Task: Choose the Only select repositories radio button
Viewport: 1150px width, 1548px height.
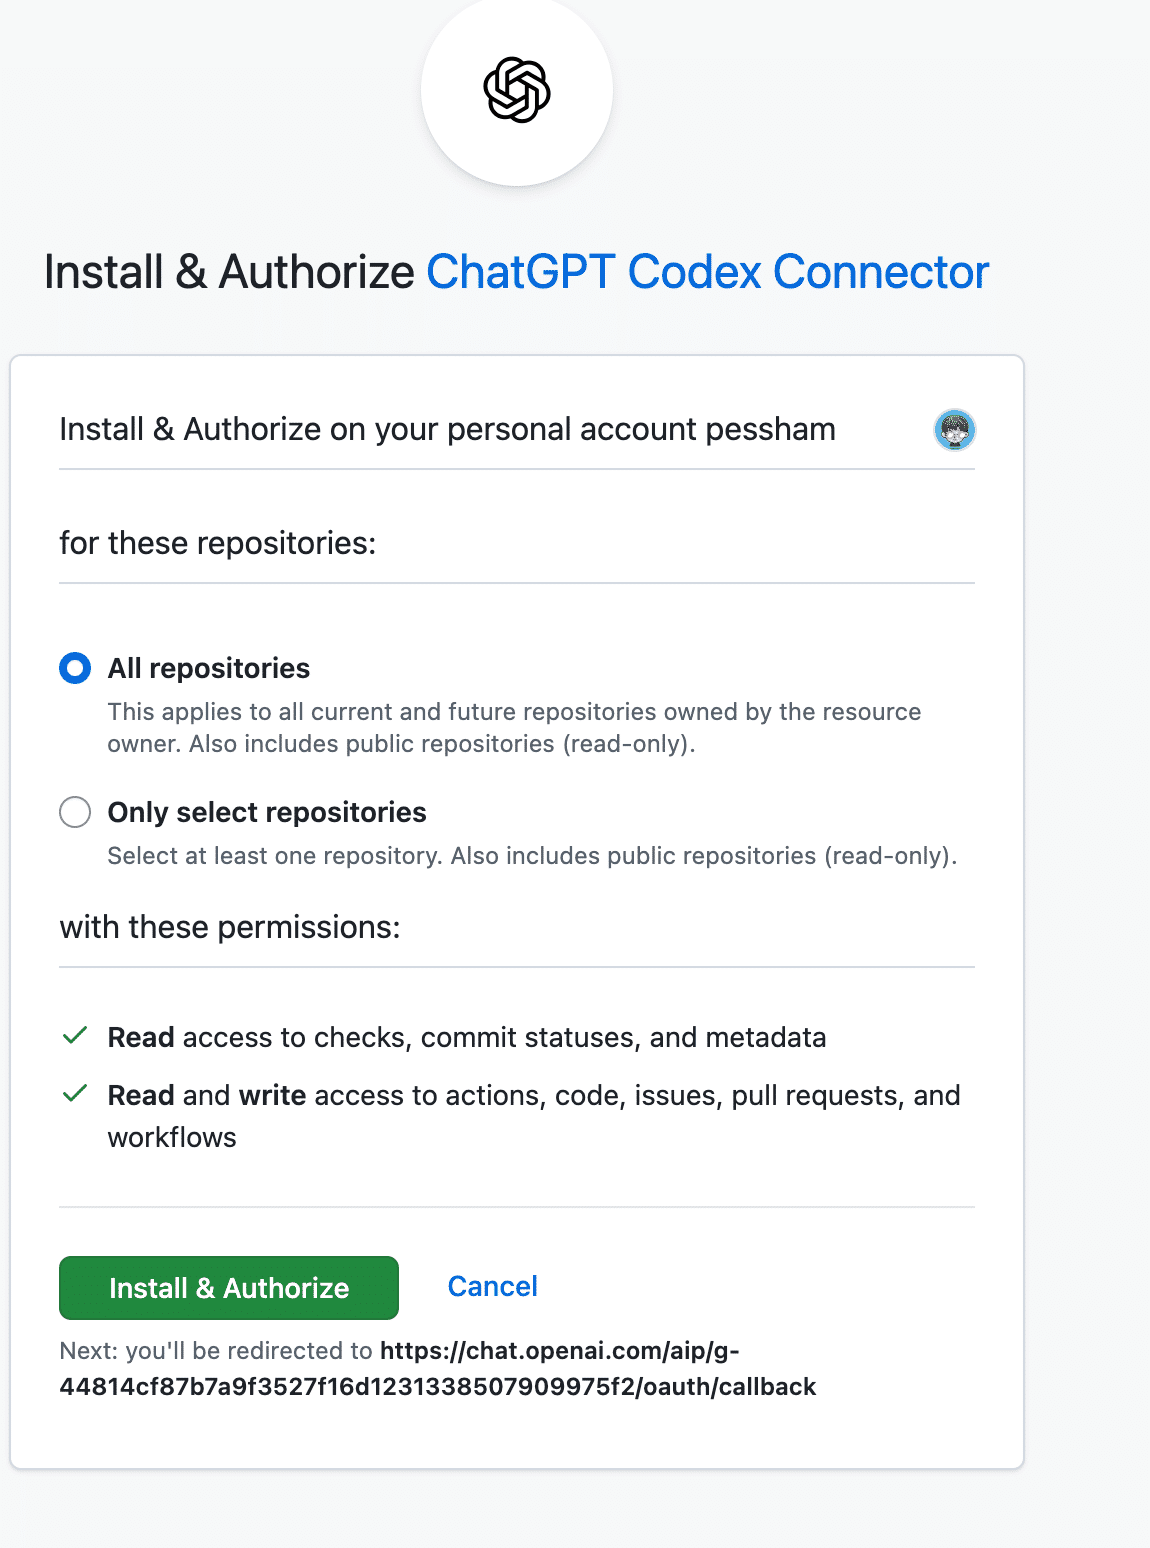Action: point(75,812)
